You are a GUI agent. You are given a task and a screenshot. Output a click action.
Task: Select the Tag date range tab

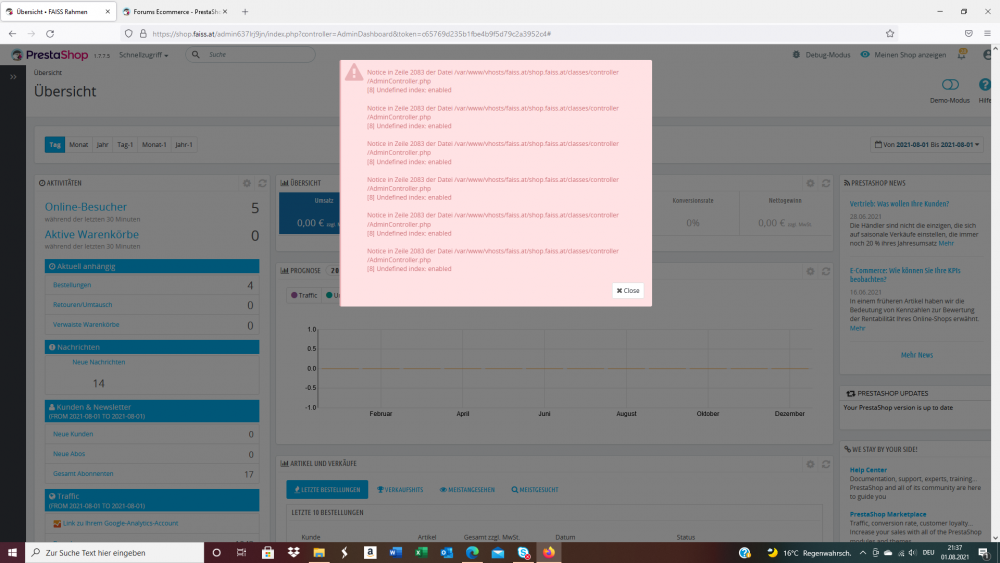click(x=55, y=145)
